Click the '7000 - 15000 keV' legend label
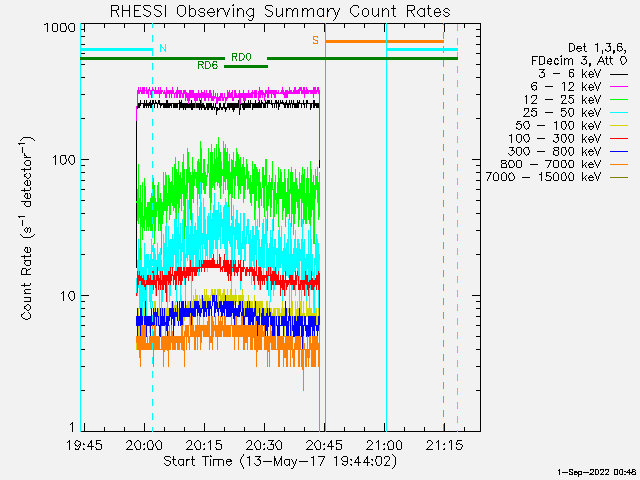 [543, 177]
